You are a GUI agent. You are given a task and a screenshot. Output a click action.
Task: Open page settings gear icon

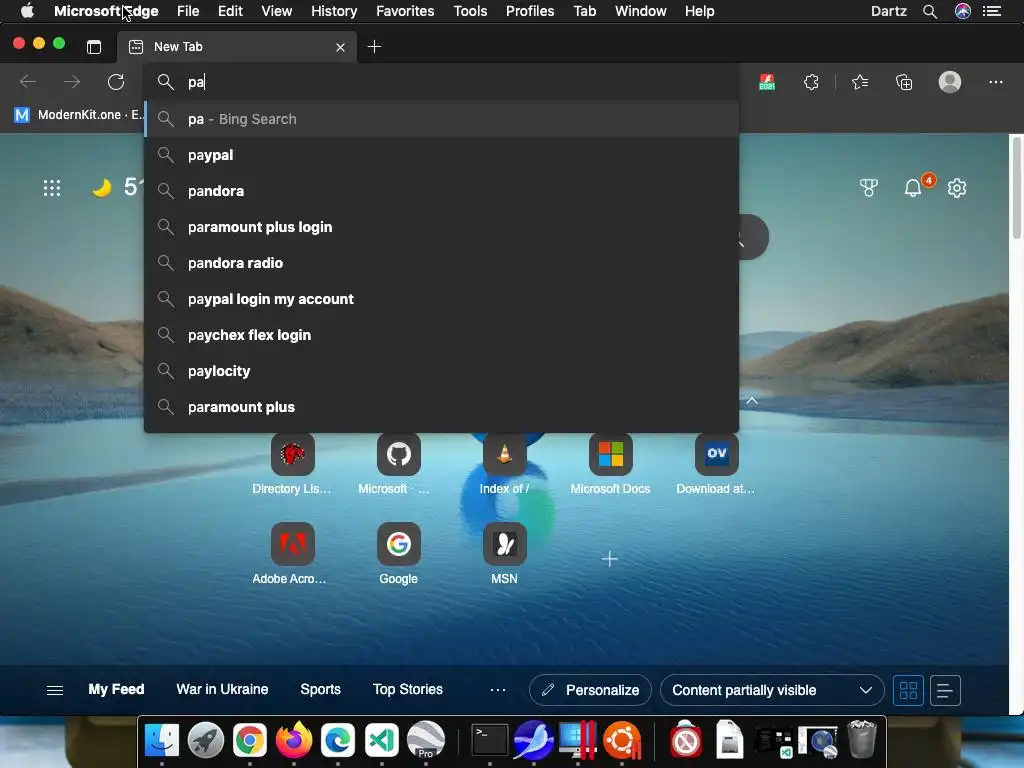coord(957,188)
